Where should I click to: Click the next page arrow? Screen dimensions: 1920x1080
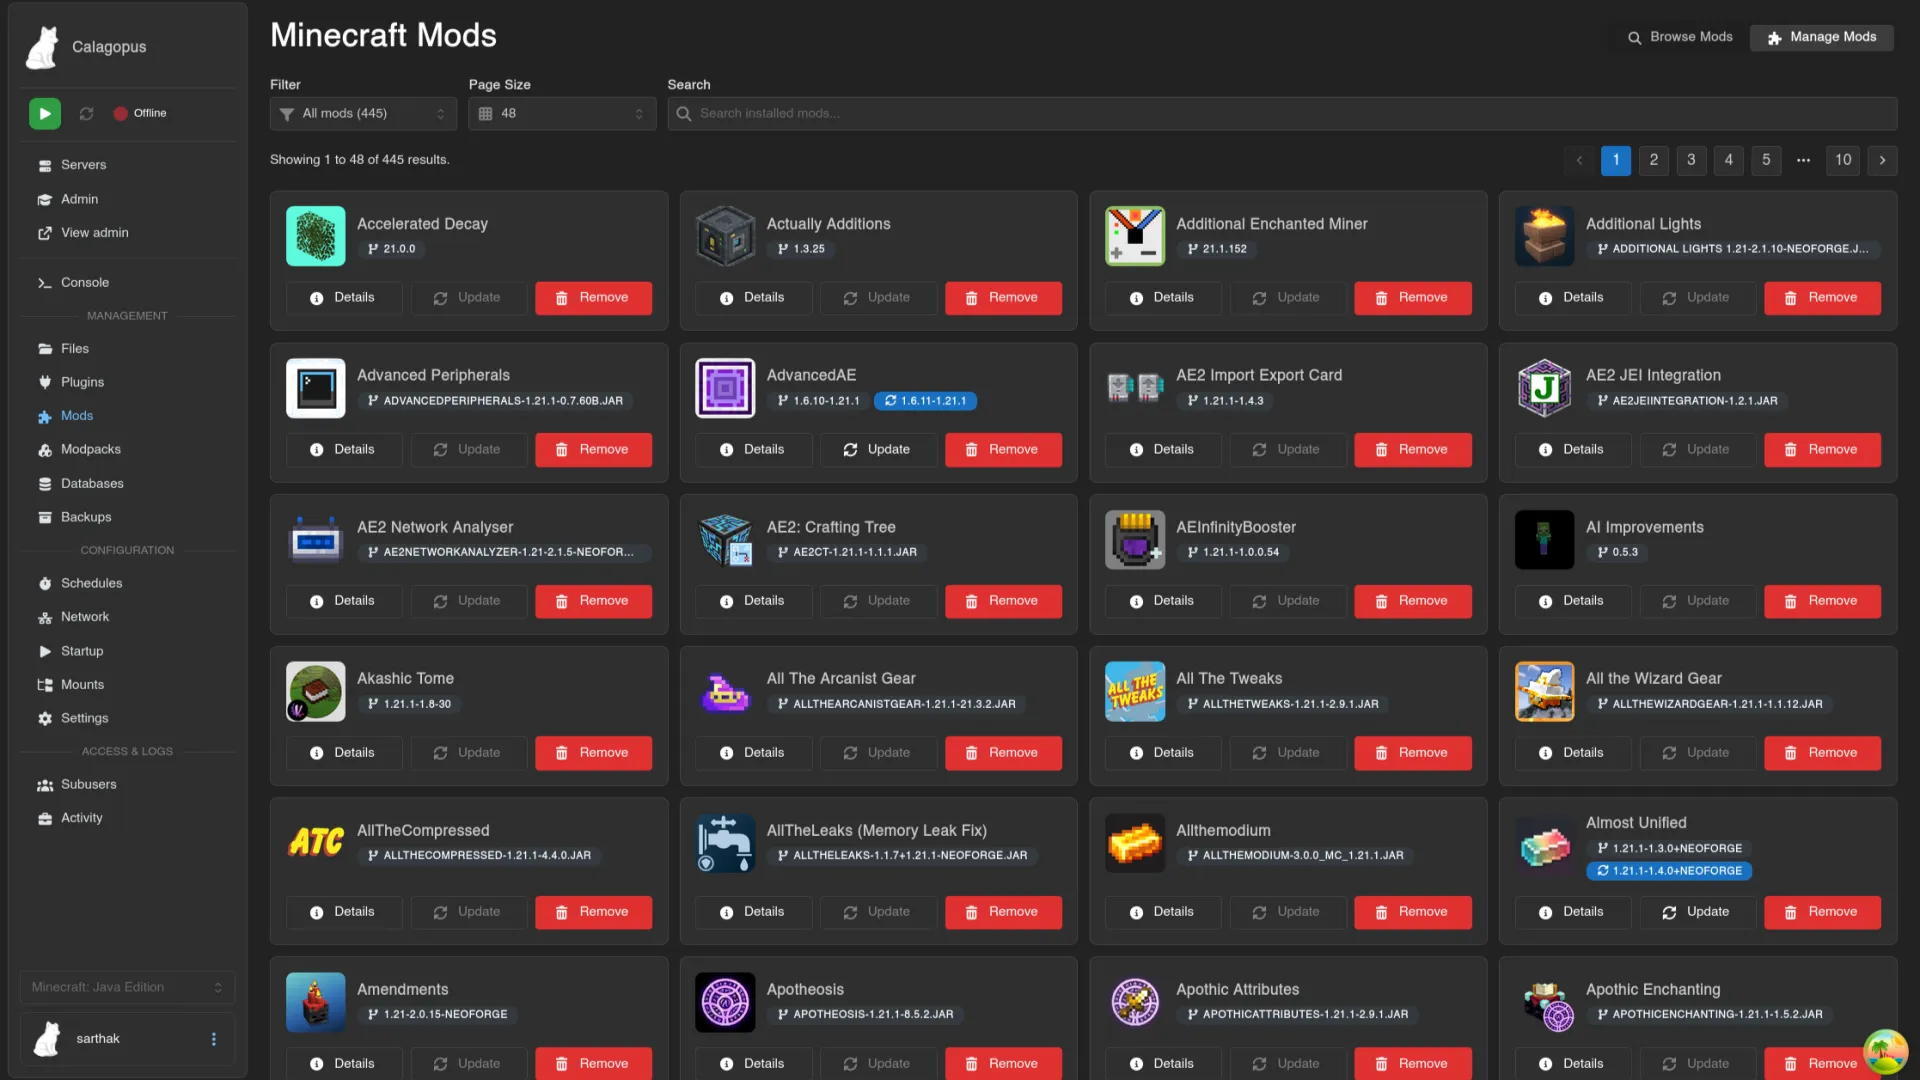click(1882, 160)
